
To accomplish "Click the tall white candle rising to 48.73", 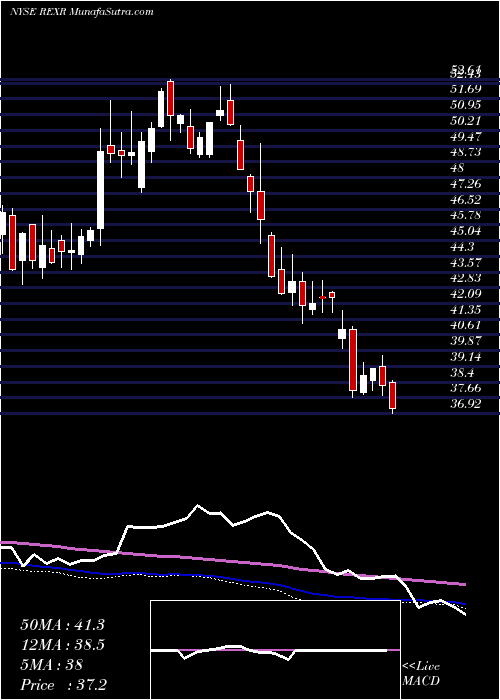I will 100,190.
